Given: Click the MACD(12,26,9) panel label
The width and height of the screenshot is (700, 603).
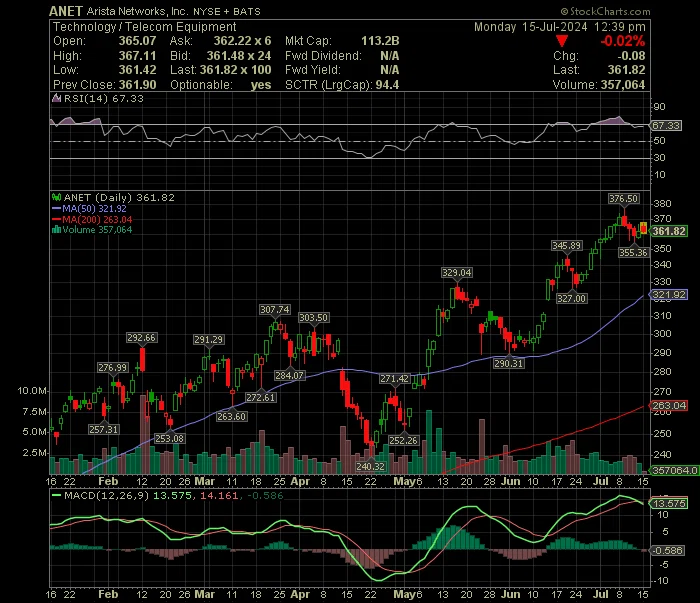Looking at the screenshot, I should coord(107,495).
